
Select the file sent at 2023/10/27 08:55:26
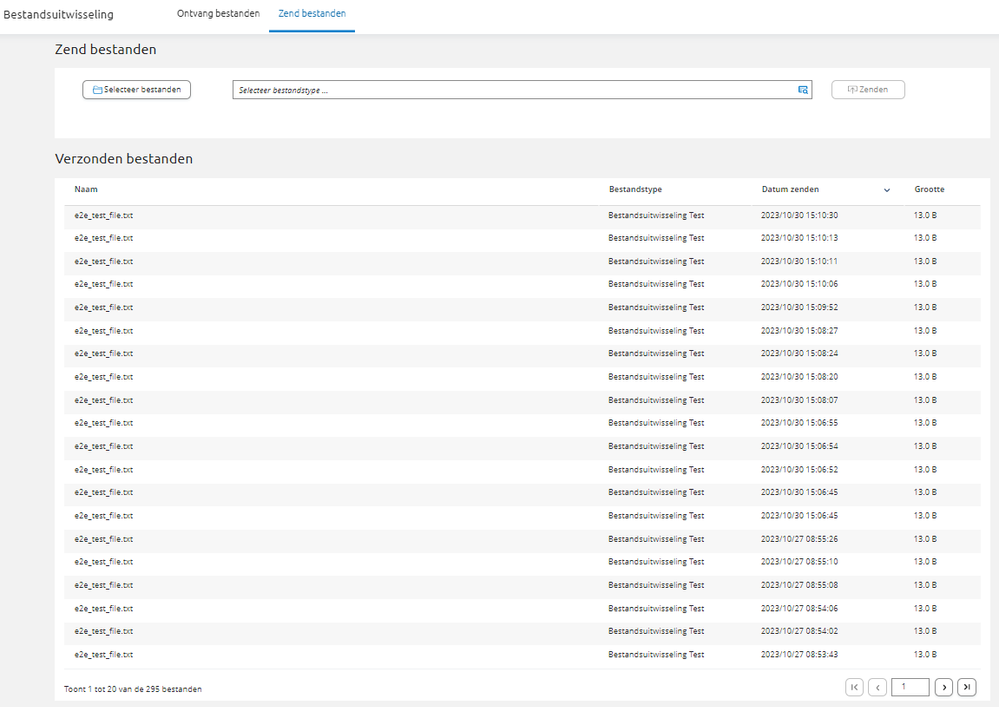522,539
